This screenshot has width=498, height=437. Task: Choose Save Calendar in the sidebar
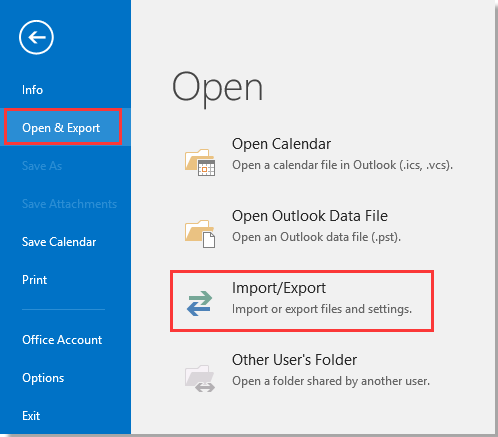coord(59,242)
